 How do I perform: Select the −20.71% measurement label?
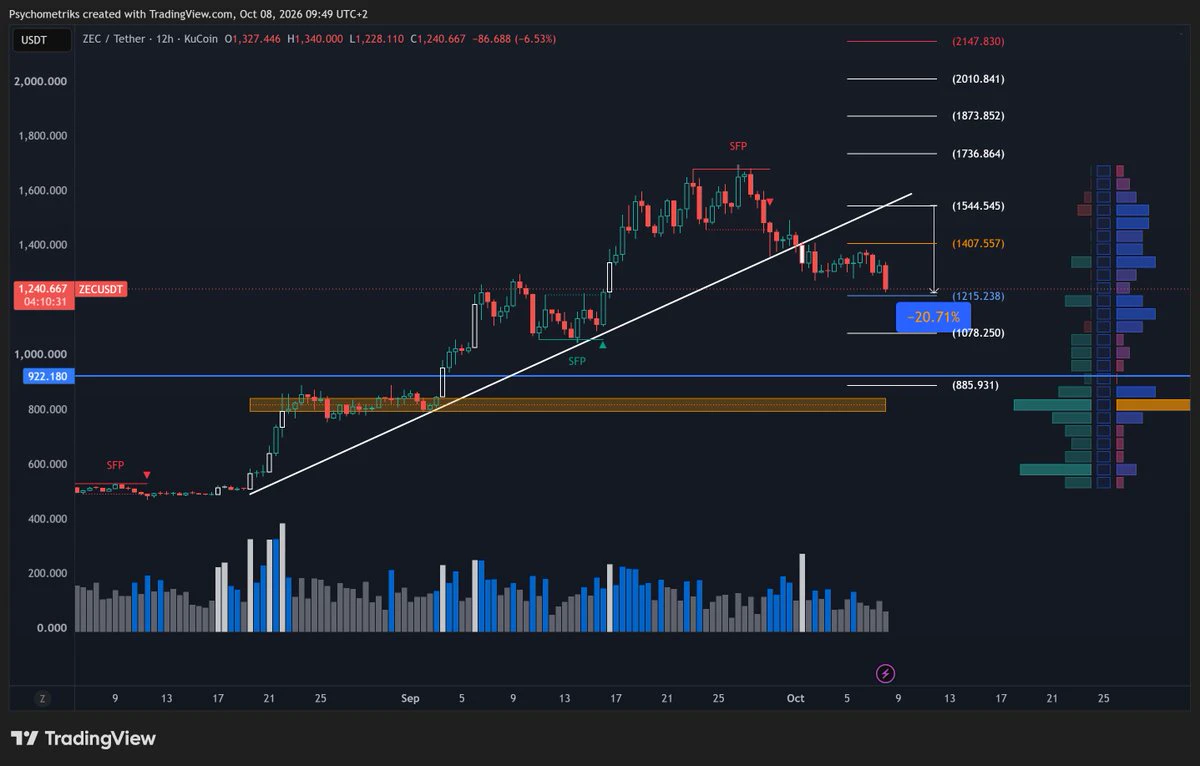(933, 317)
